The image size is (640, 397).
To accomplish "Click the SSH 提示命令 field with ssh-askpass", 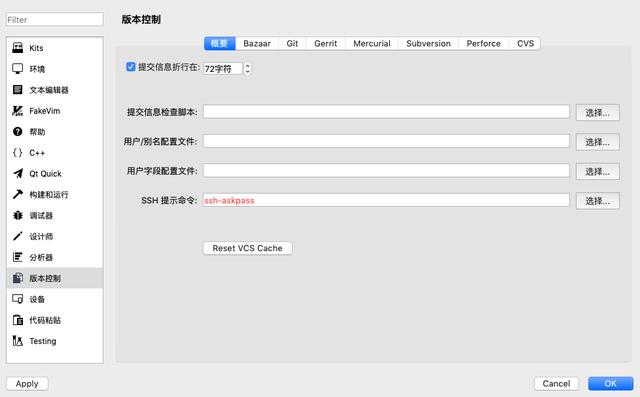I will pos(386,200).
